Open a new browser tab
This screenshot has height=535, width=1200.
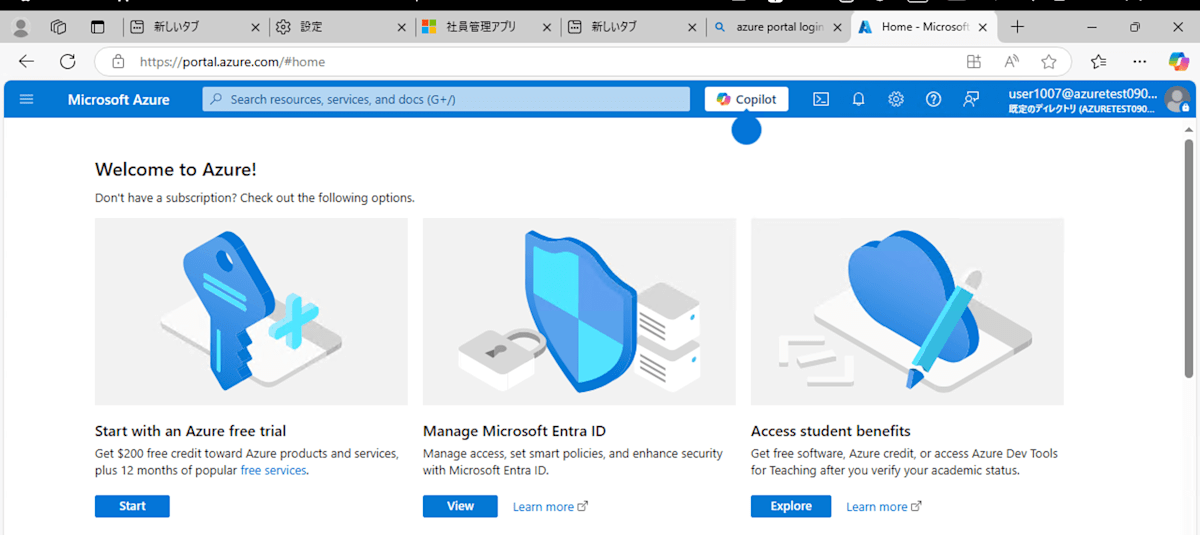pyautogui.click(x=1017, y=27)
